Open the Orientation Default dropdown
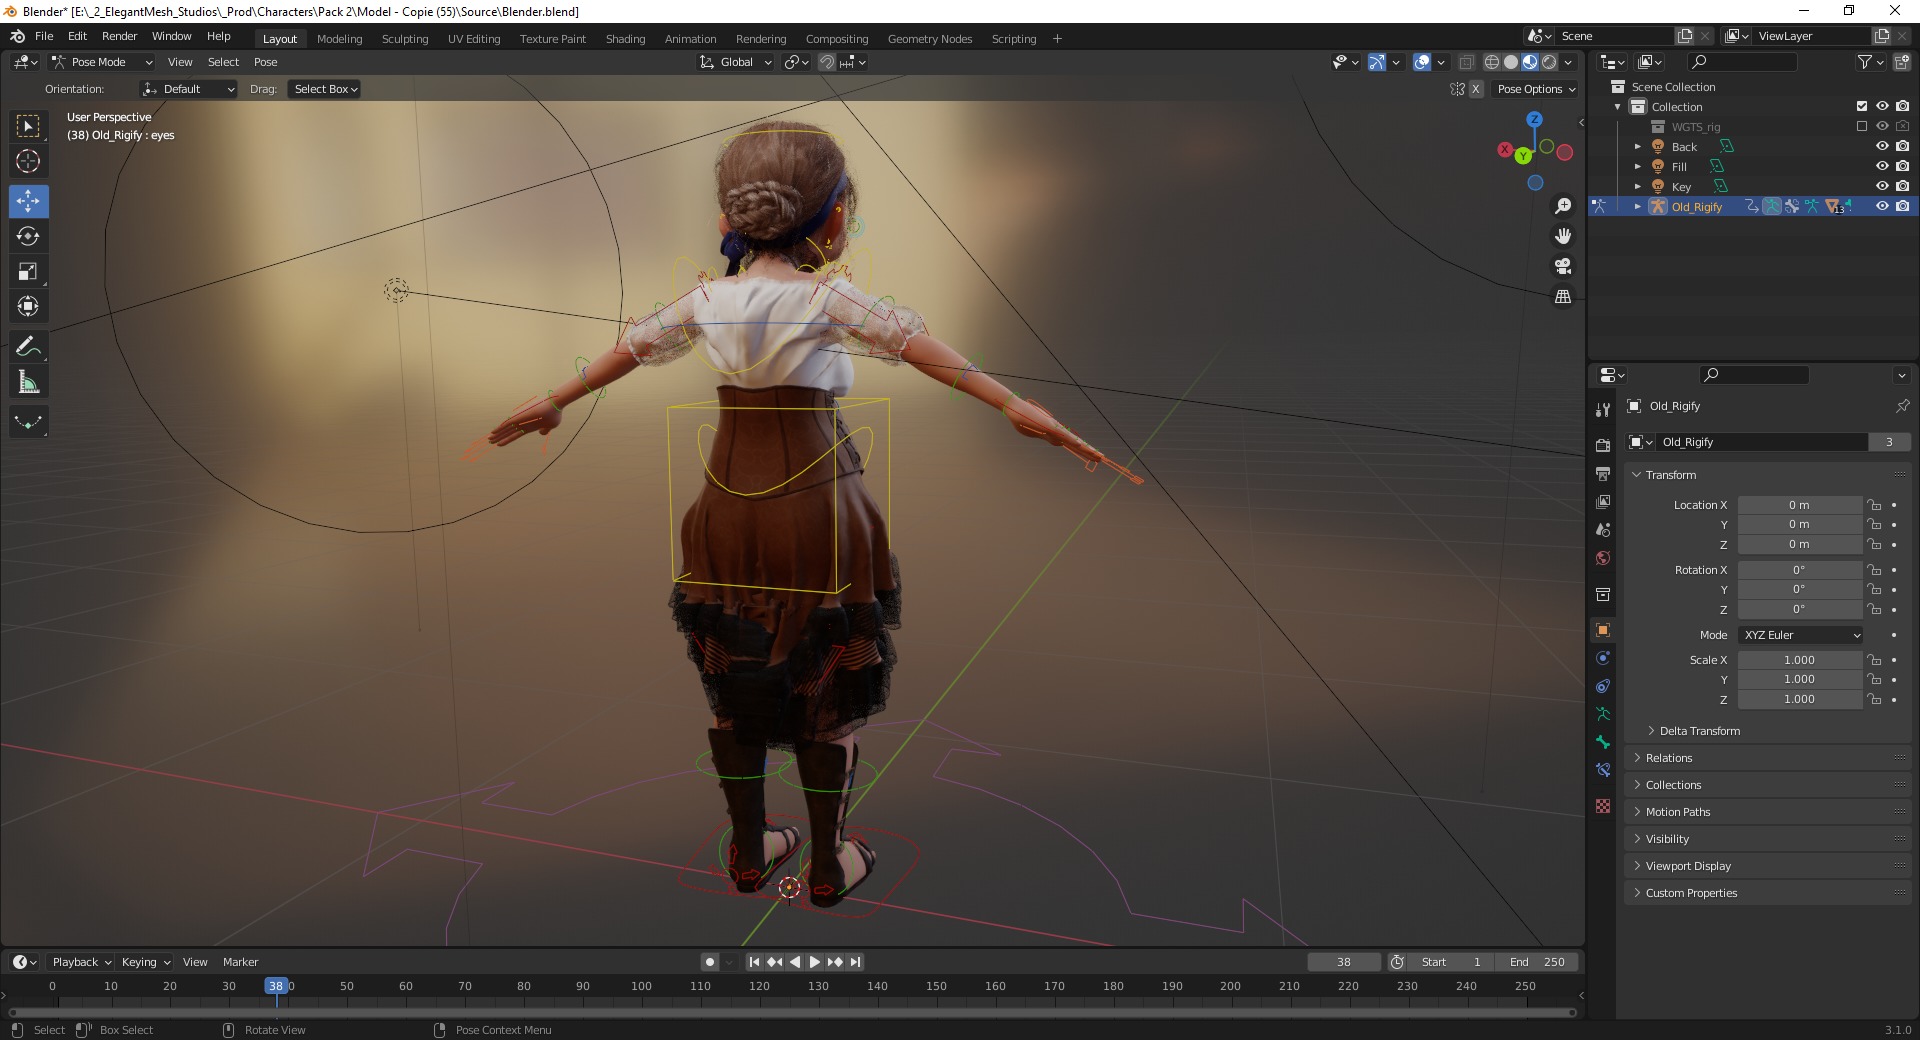 (x=188, y=89)
